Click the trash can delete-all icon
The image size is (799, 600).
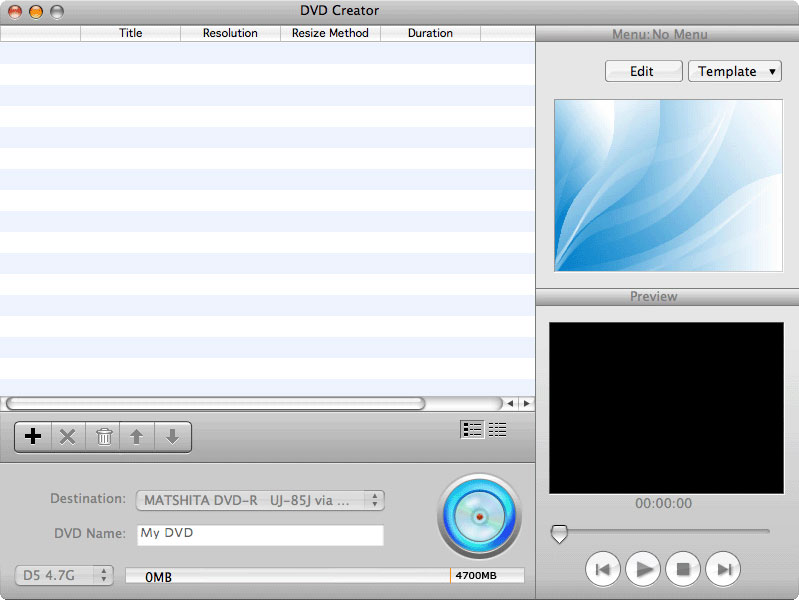click(103, 437)
